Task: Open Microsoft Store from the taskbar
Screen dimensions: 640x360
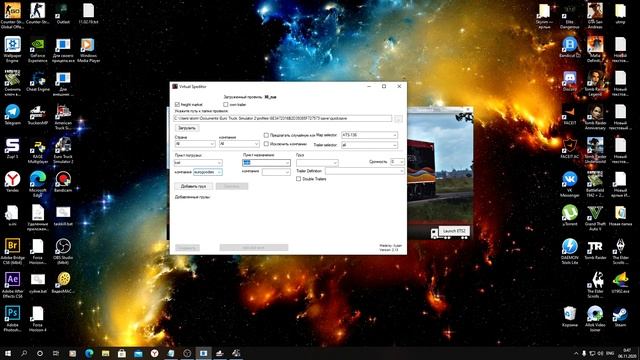Action: (122, 353)
